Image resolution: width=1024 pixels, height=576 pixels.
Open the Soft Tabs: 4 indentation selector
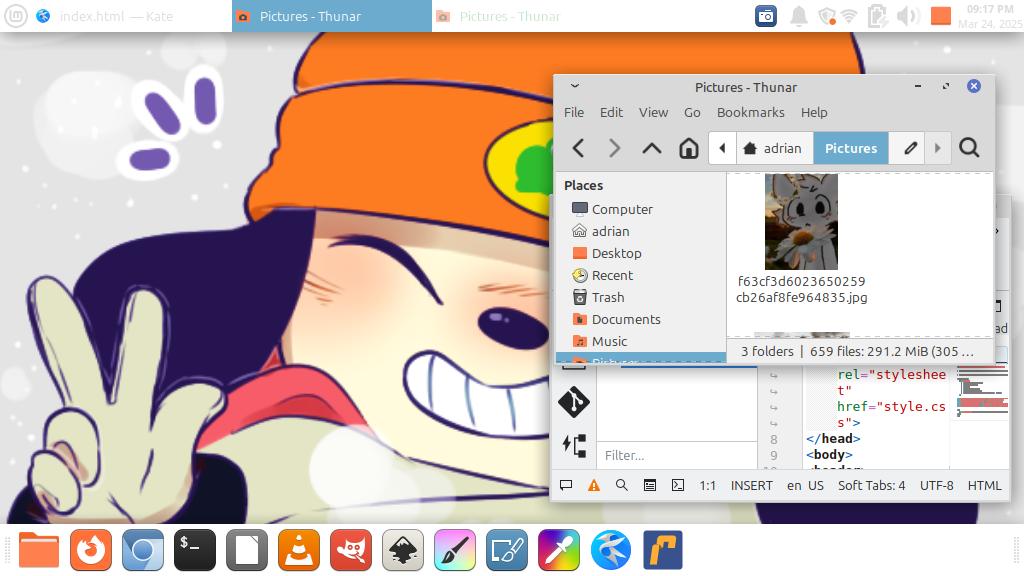point(871,485)
